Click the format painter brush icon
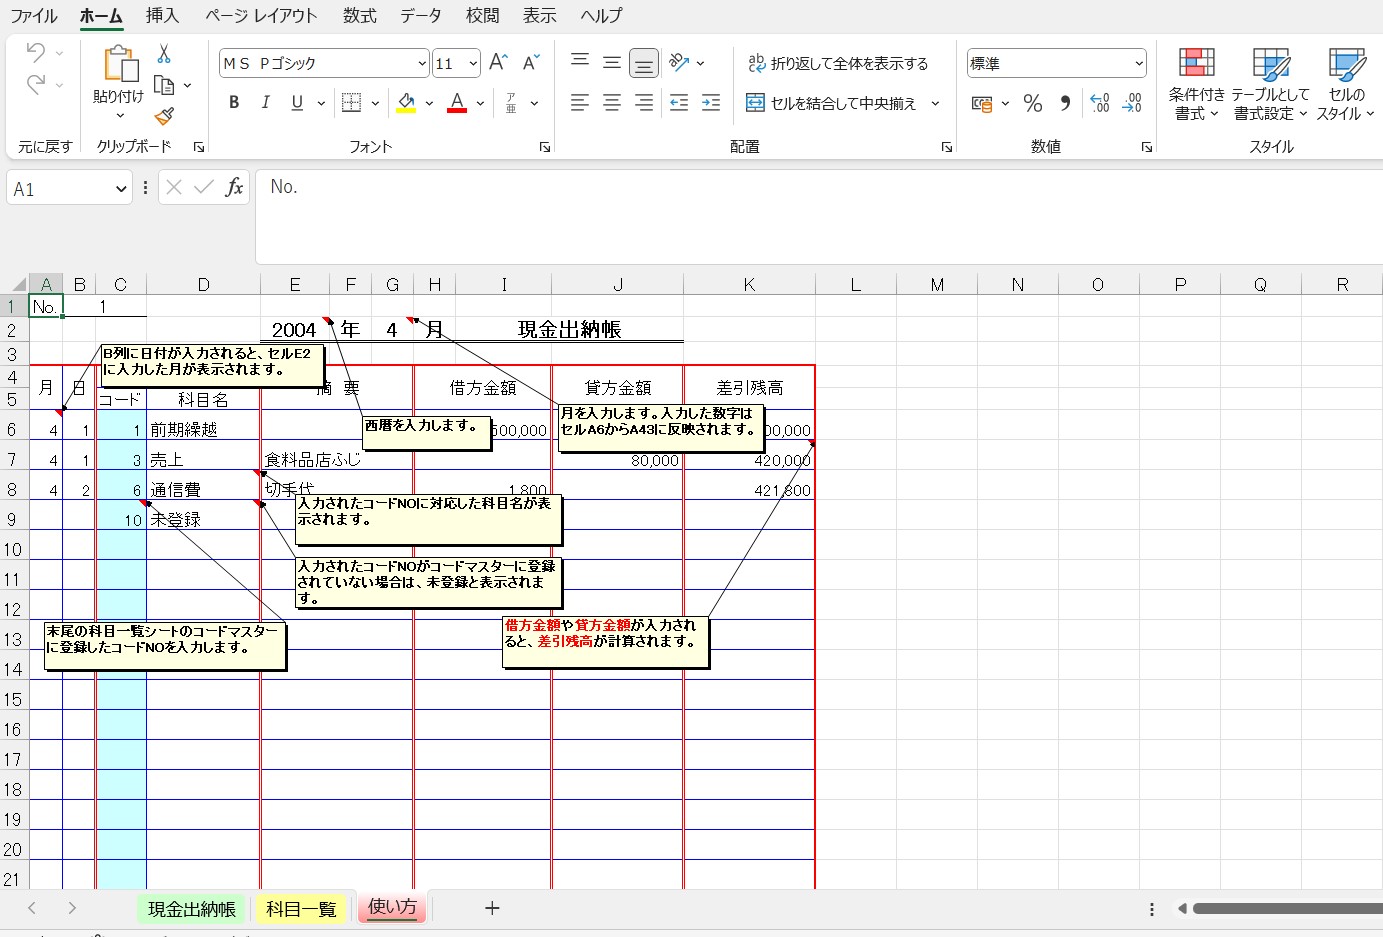 click(x=164, y=117)
